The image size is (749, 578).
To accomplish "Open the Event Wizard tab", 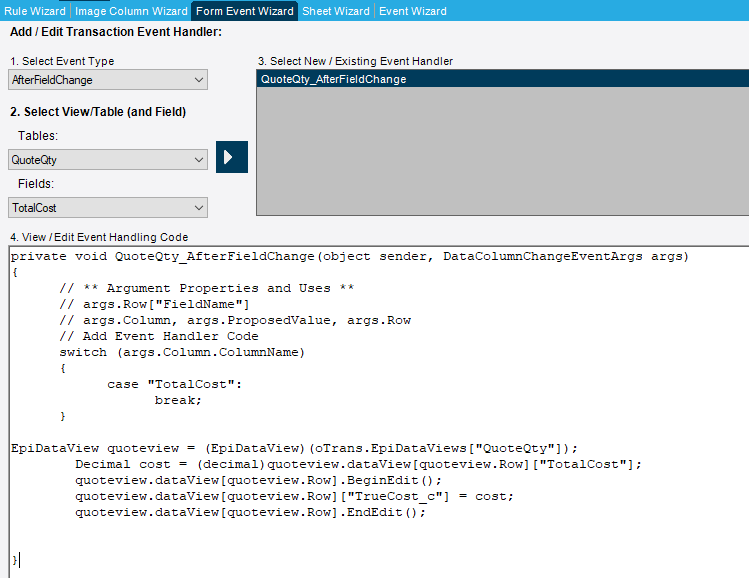I will point(413,11).
